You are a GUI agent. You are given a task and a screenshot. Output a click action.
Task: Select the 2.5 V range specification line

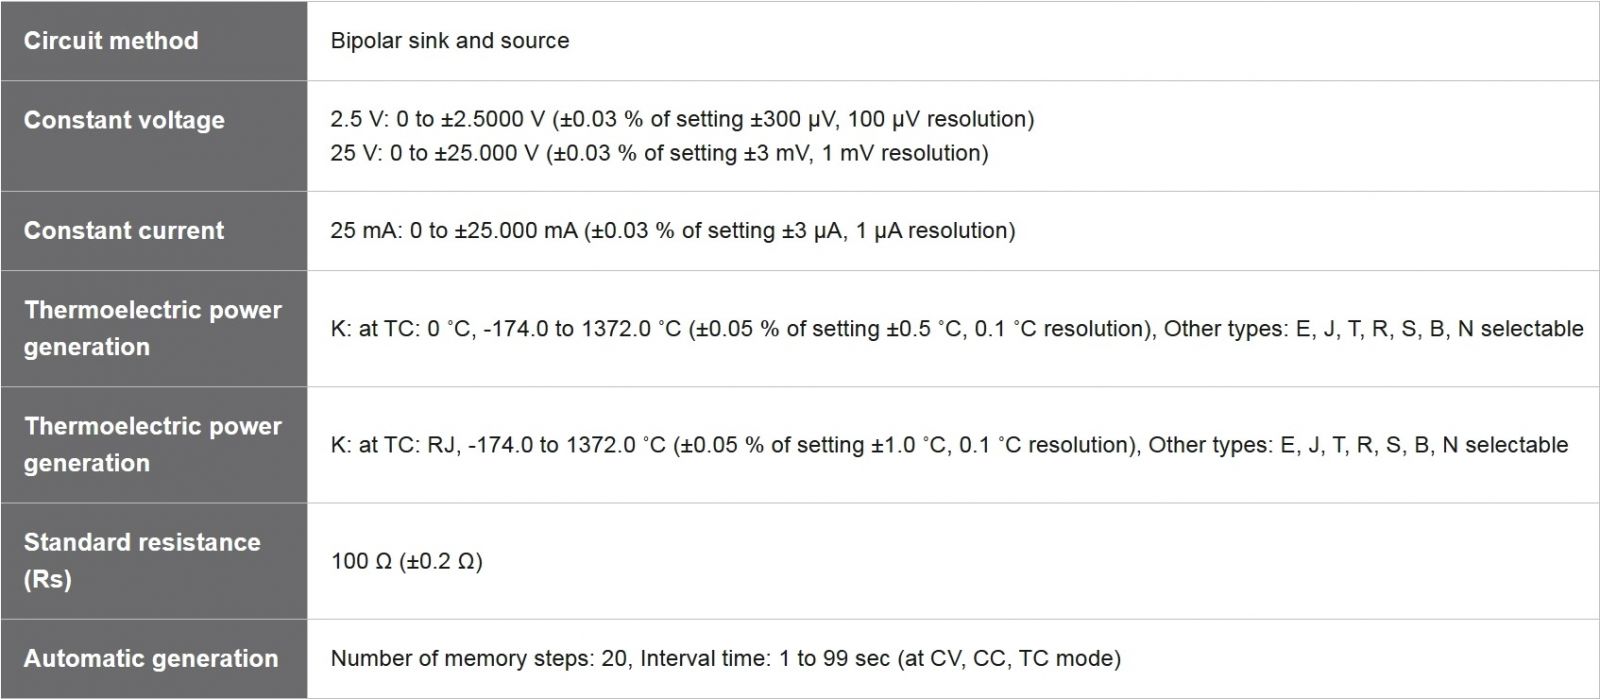pos(682,119)
